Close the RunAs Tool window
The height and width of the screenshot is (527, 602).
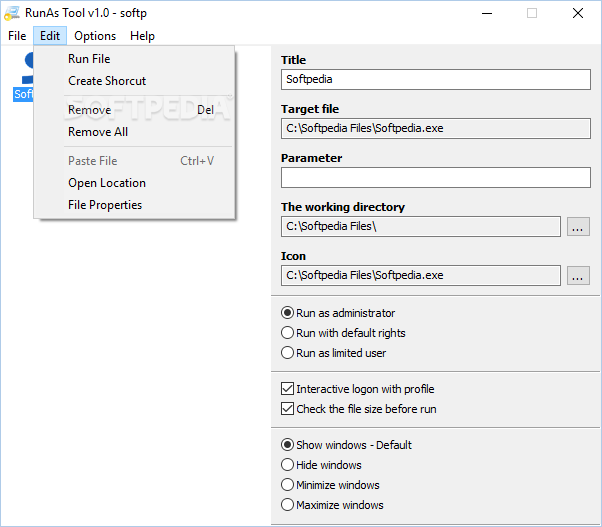tap(578, 13)
